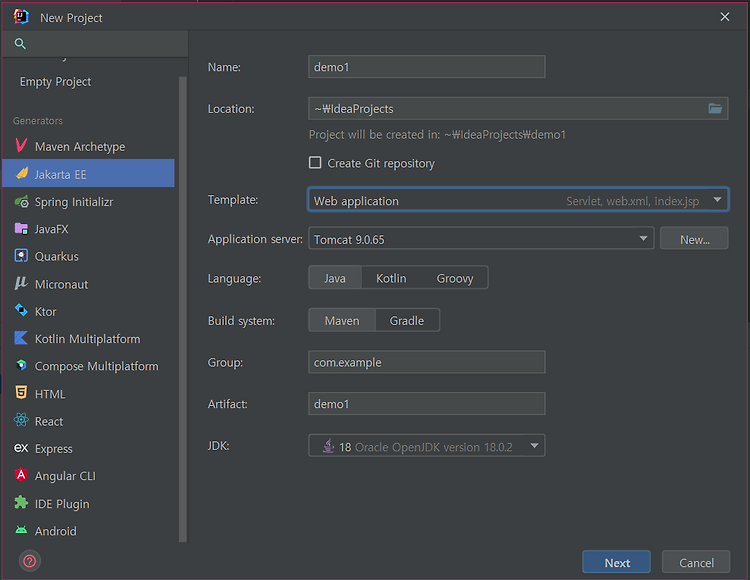Choose the Ktor icon in generators
The width and height of the screenshot is (750, 580).
[x=21, y=311]
